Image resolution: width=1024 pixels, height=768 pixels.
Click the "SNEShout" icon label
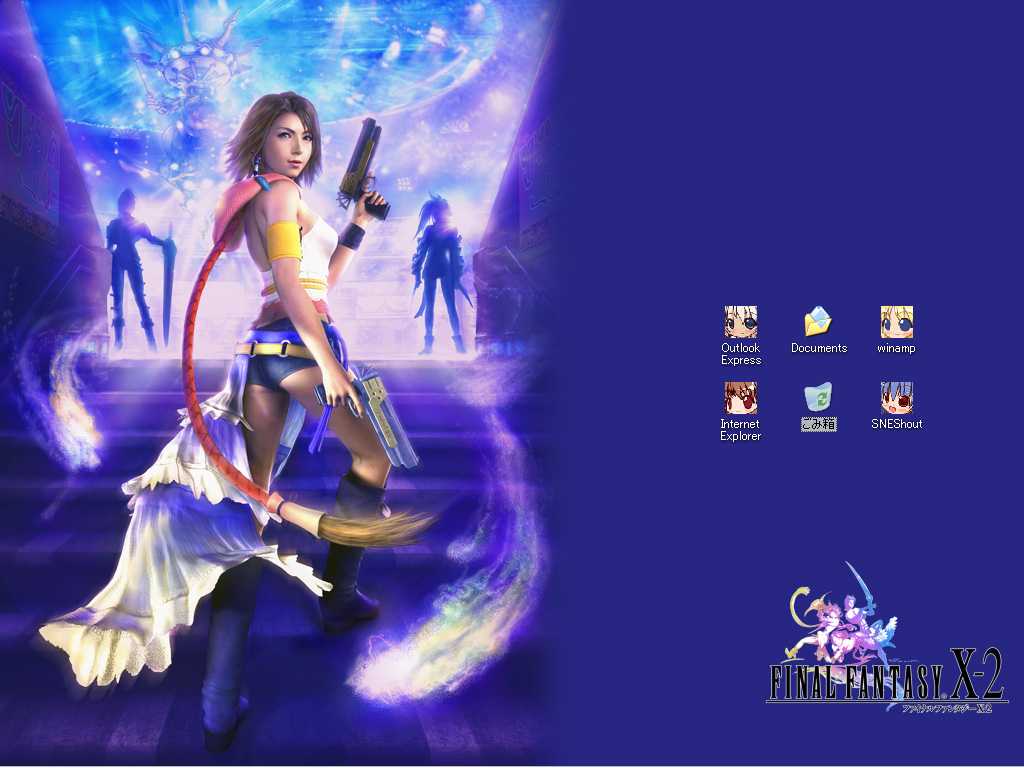(x=897, y=424)
